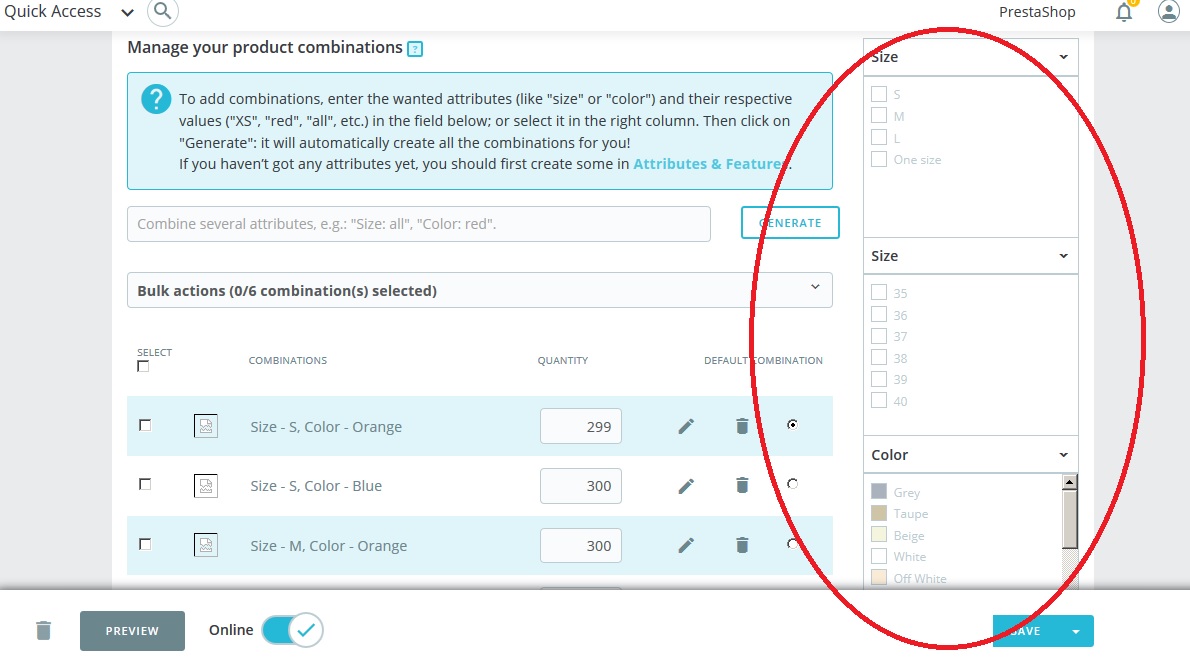Check the Size S, Color Blue row

[x=145, y=484]
